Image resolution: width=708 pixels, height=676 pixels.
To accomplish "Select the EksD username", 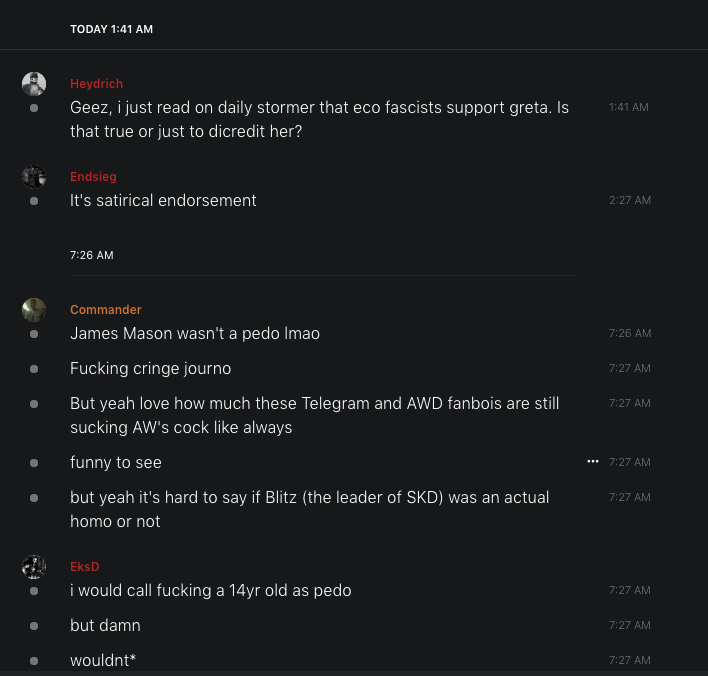I will coord(85,567).
